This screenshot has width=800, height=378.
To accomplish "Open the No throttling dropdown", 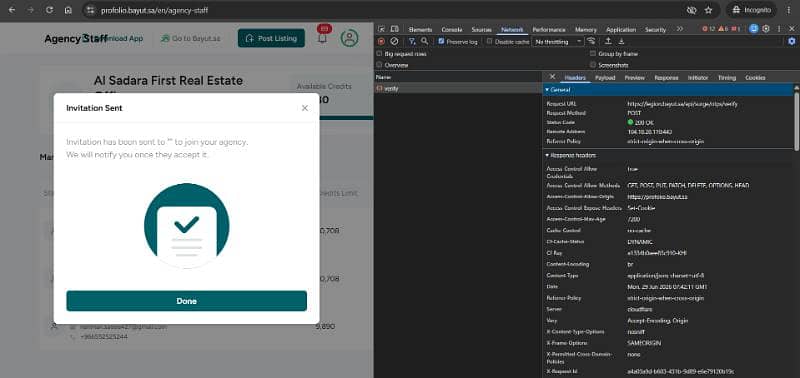I will pyautogui.click(x=558, y=41).
